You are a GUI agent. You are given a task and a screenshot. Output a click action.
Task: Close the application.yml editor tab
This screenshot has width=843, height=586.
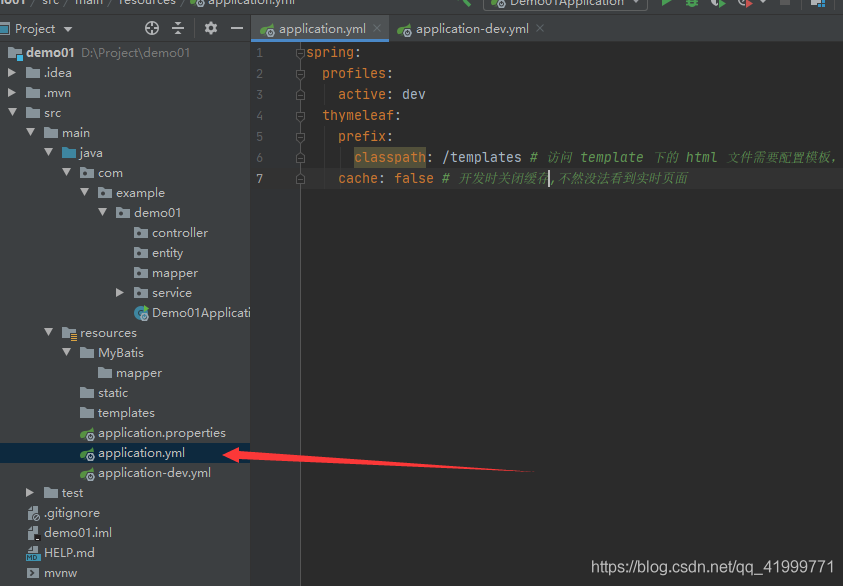pos(377,29)
